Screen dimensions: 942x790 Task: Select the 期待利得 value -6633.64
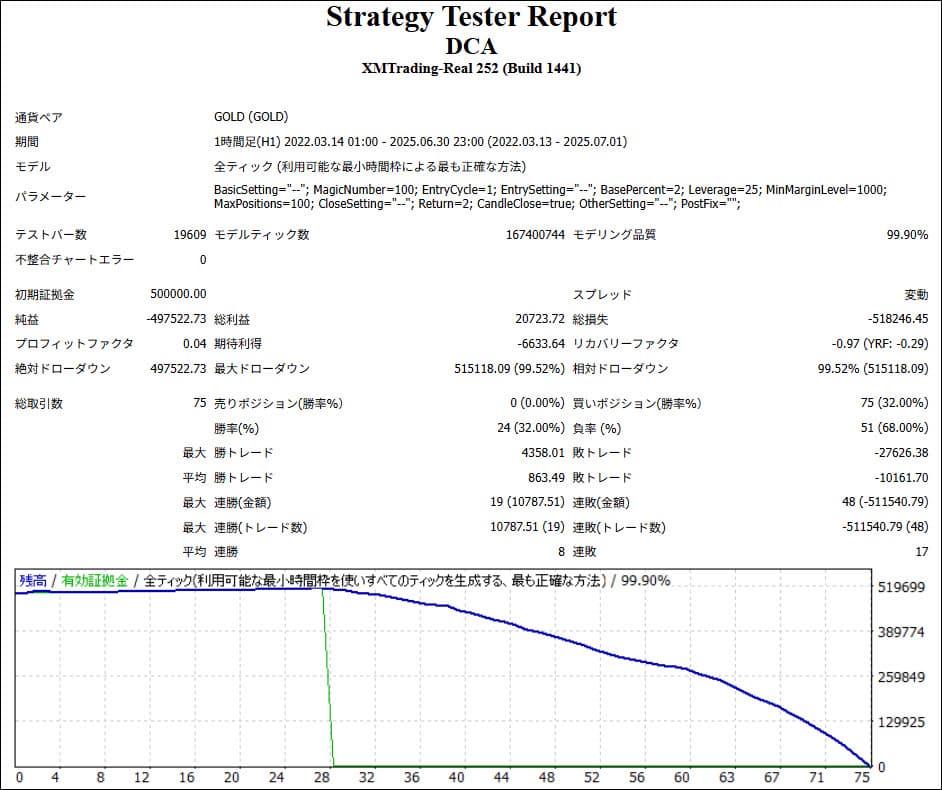point(541,344)
